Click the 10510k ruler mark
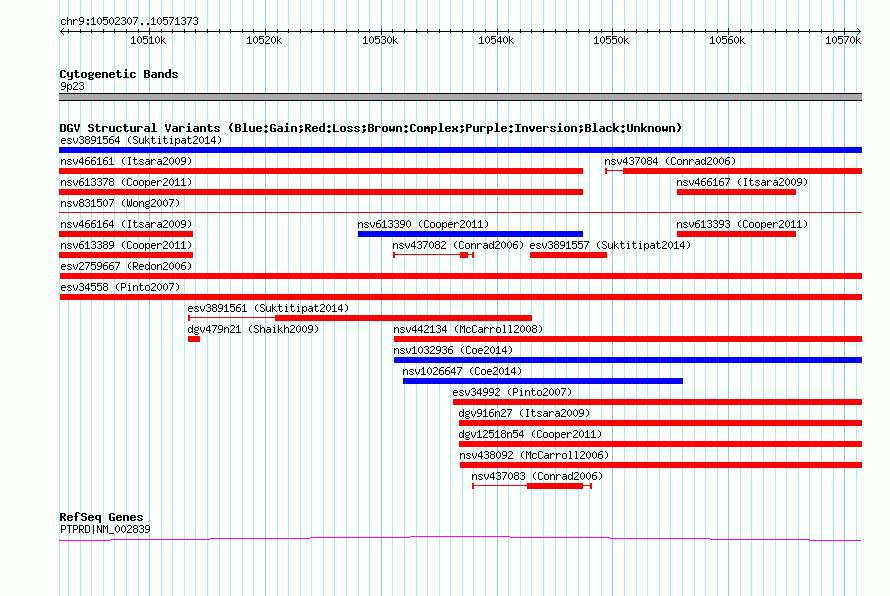Image resolution: width=890 pixels, height=596 pixels. coord(148,40)
